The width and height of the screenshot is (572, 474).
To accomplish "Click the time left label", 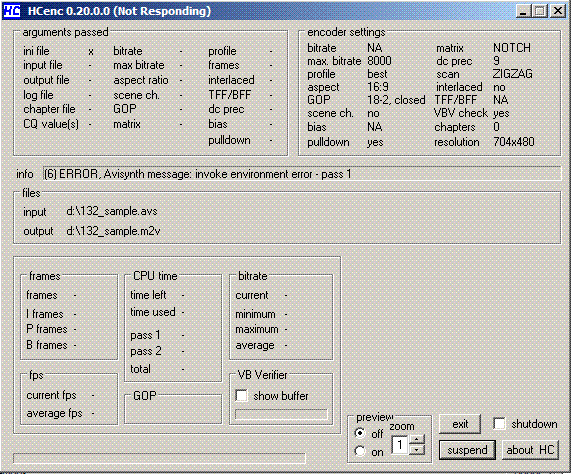I will pyautogui.click(x=148, y=294).
